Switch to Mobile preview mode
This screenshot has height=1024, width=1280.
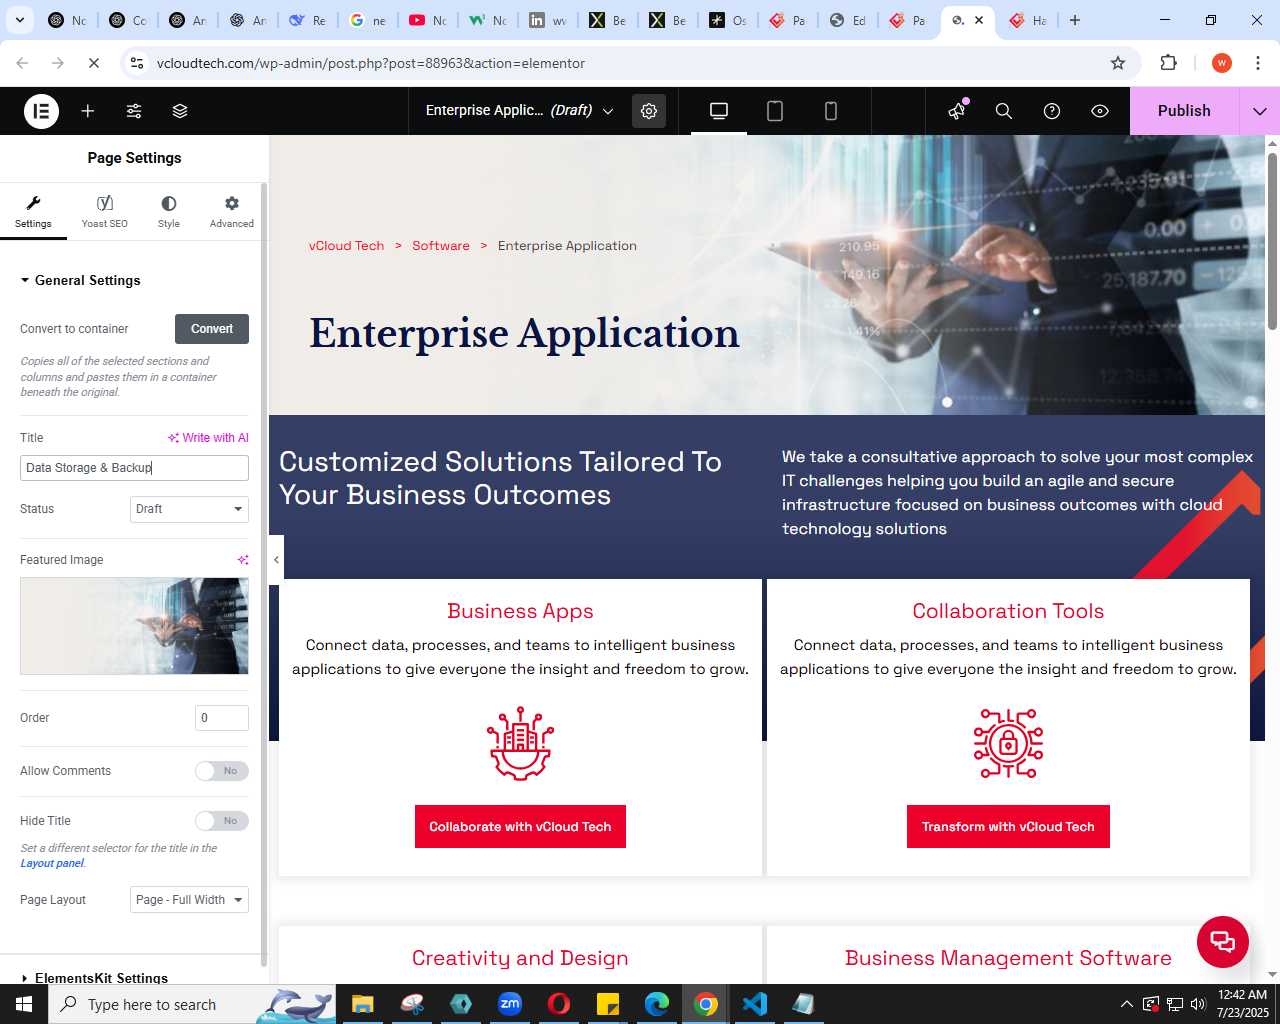click(x=831, y=111)
